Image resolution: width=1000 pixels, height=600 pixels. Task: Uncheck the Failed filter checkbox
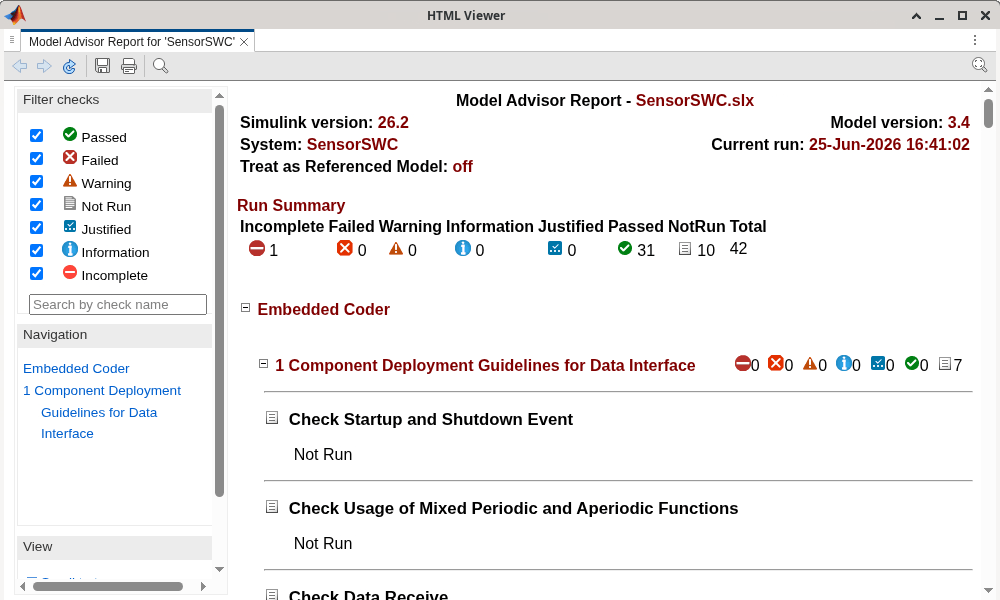pyautogui.click(x=36, y=159)
